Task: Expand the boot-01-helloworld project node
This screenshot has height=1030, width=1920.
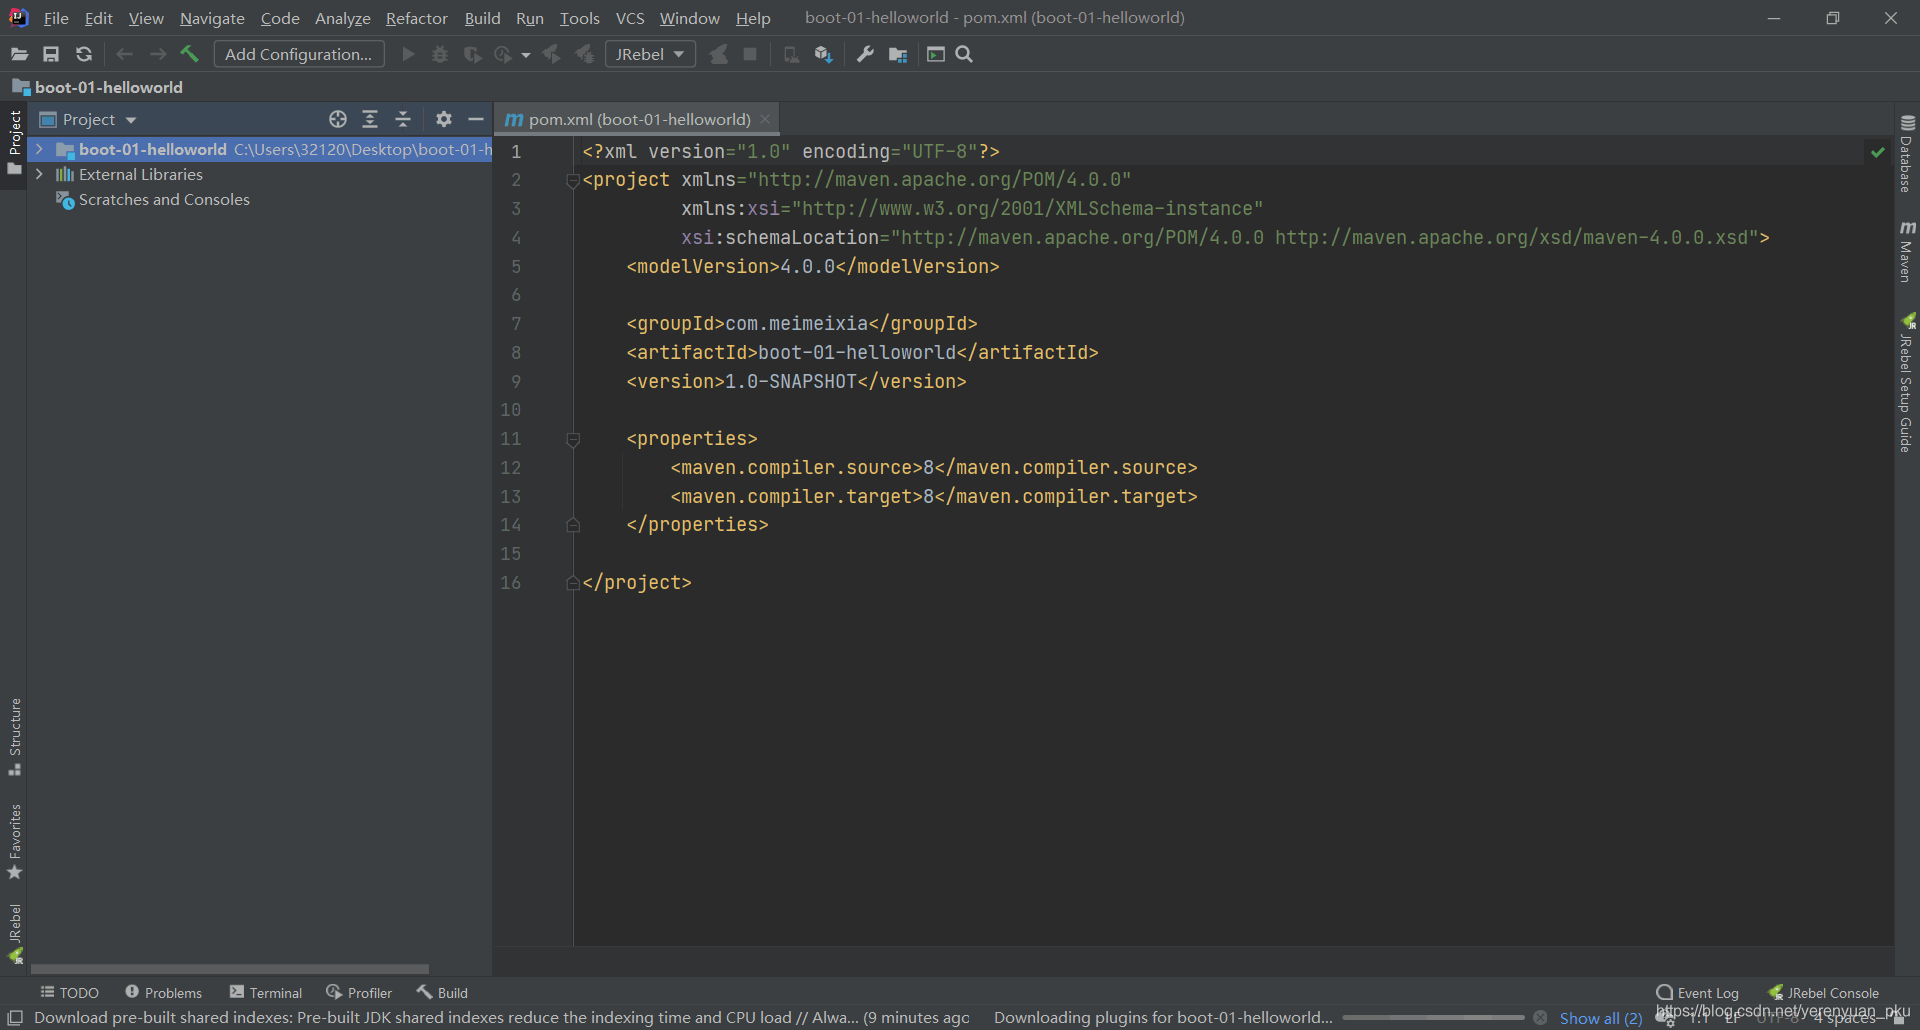Action: click(39, 149)
